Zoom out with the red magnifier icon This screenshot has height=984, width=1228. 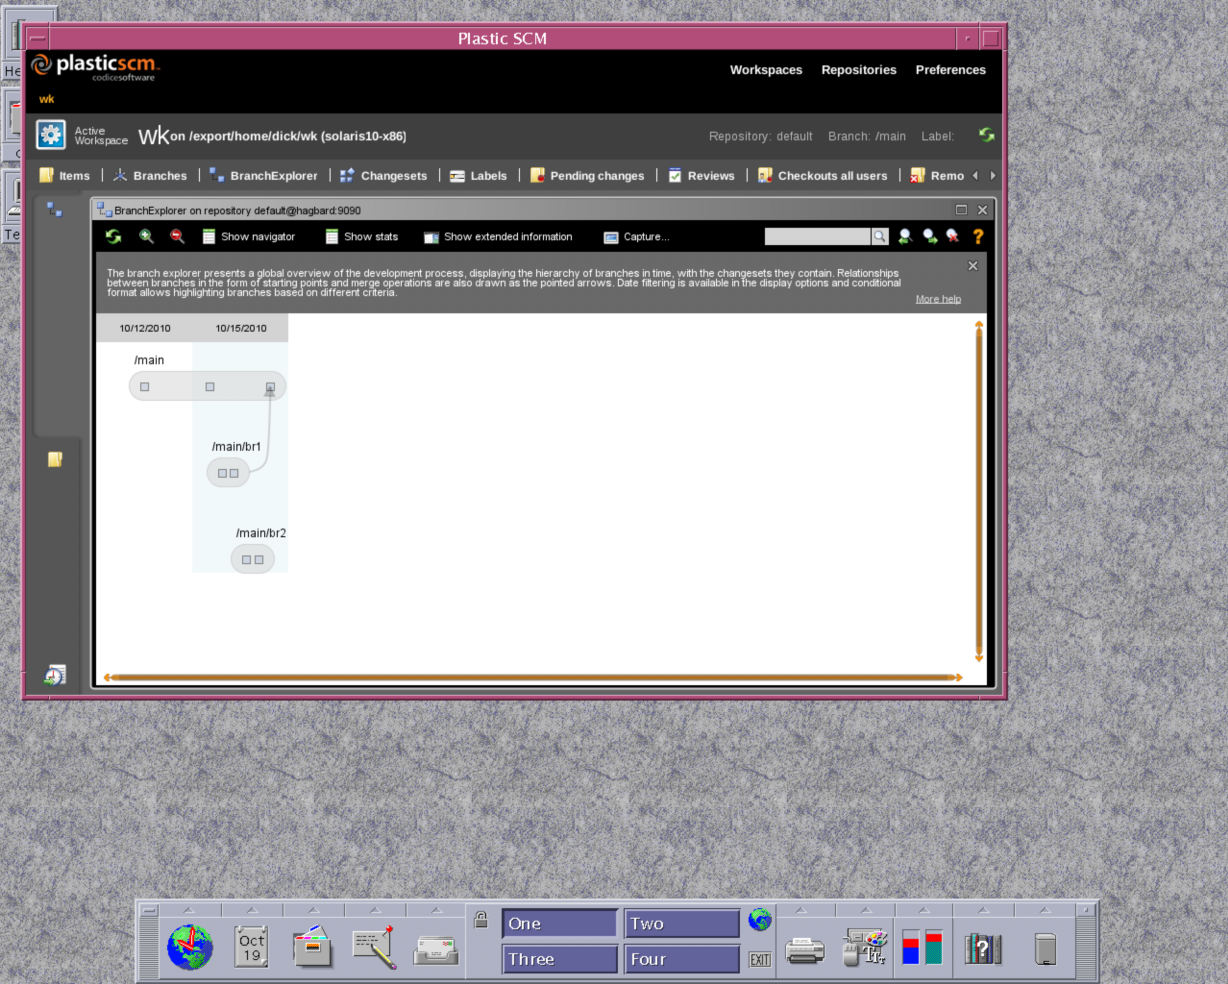(x=177, y=236)
